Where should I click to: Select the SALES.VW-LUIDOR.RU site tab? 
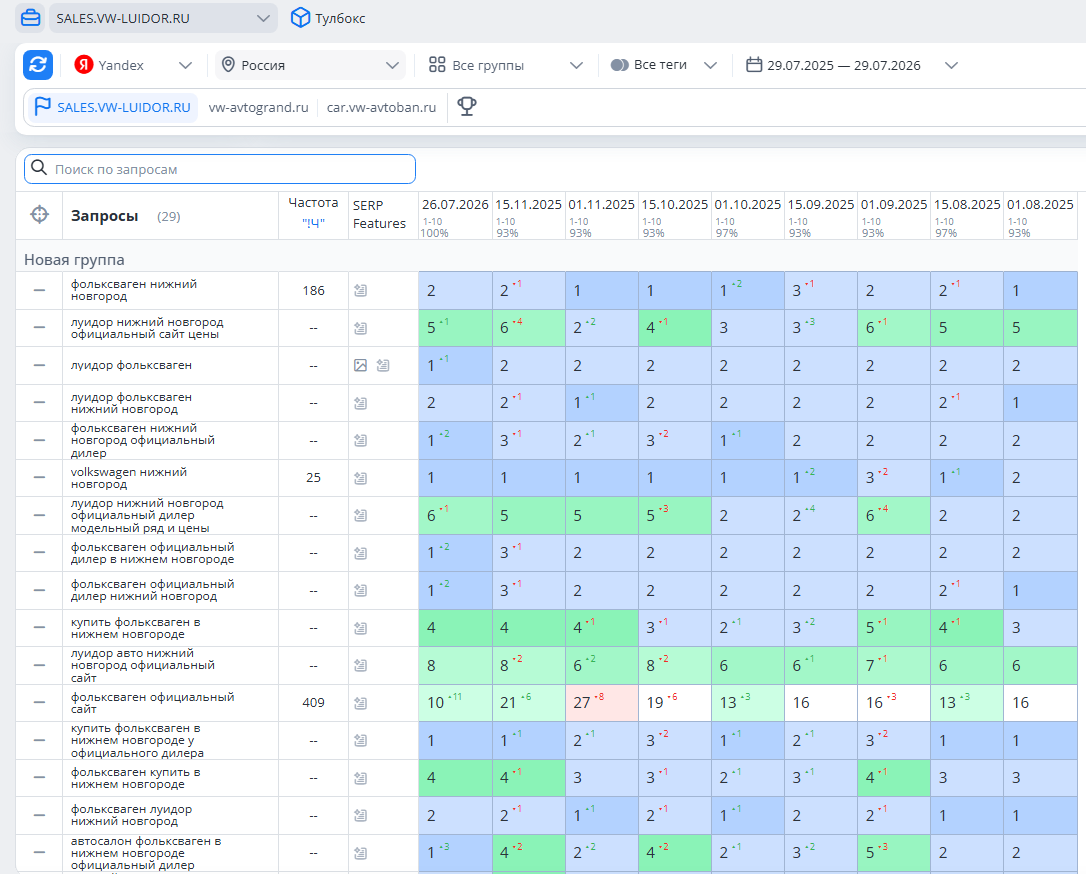113,107
